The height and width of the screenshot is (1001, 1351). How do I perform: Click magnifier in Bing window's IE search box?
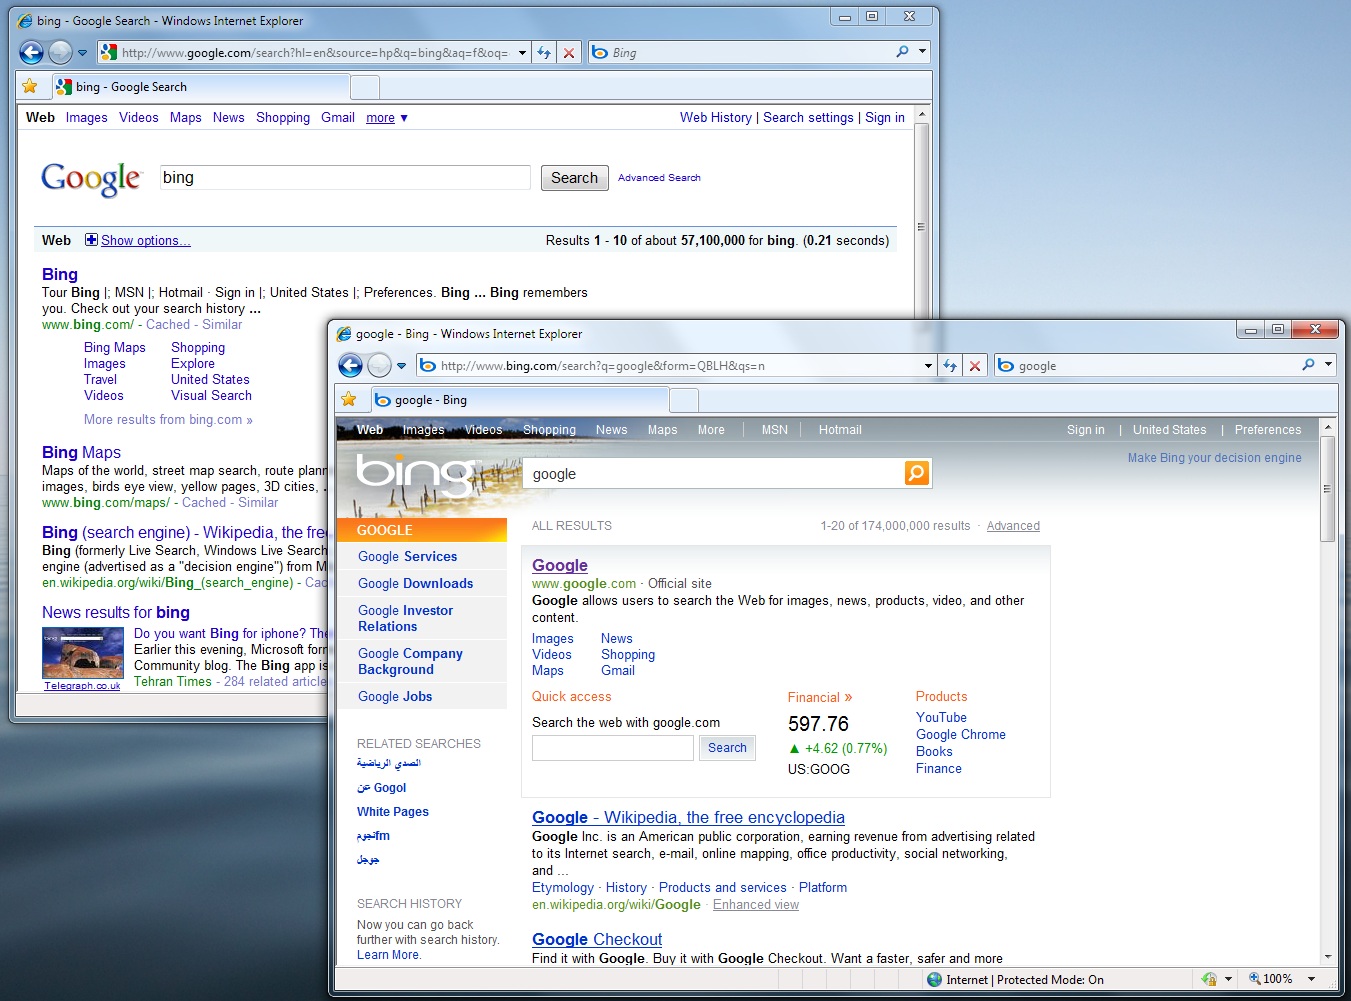[1308, 365]
